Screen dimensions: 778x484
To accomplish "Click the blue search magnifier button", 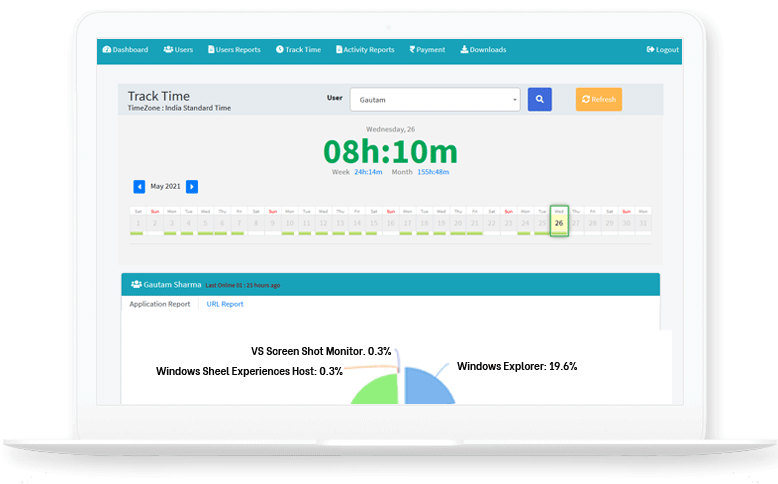I will click(x=539, y=99).
